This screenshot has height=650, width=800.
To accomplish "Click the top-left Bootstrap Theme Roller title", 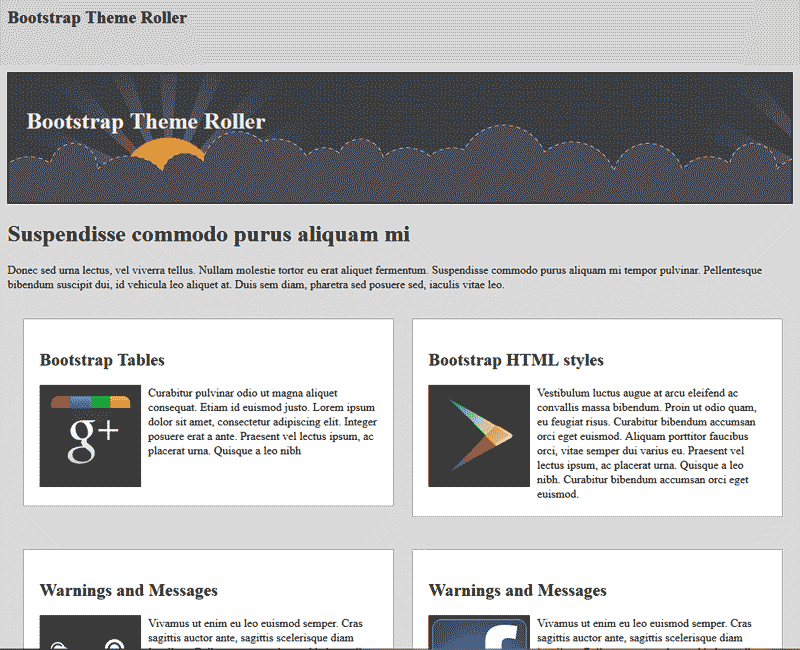I will (x=97, y=18).
